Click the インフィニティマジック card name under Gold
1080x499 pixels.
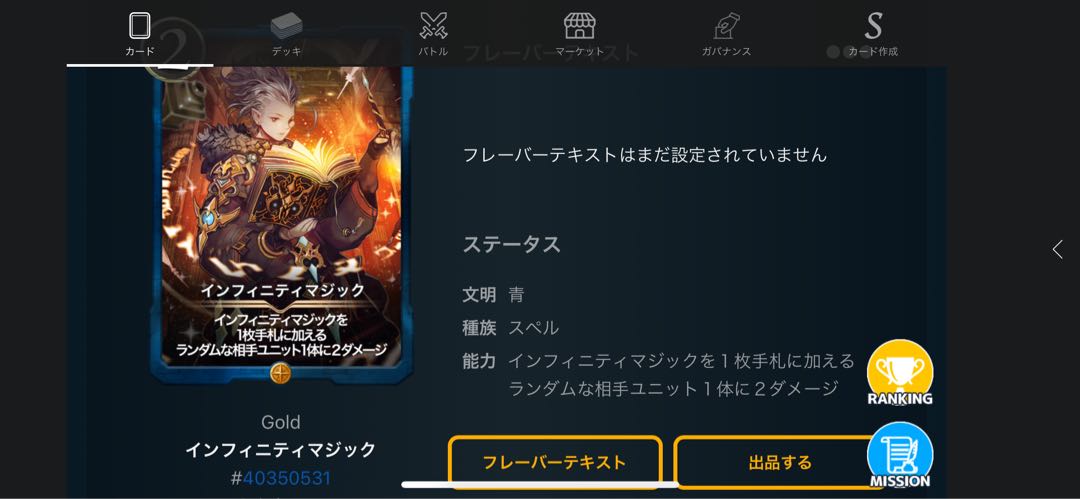[x=280, y=450]
